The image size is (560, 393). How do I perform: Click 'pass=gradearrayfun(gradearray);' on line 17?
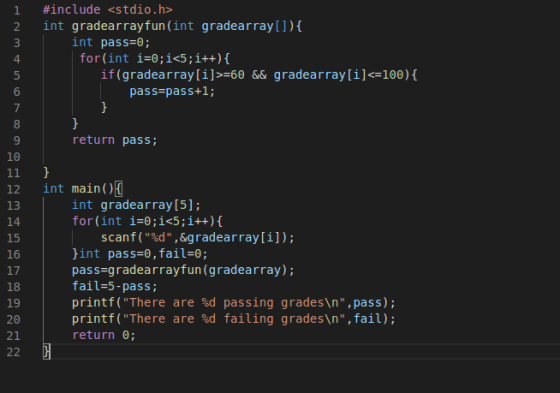coord(183,270)
